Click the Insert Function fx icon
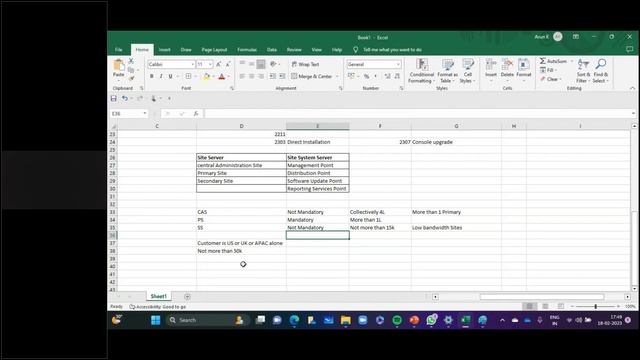The width and height of the screenshot is (640, 360). pos(196,113)
